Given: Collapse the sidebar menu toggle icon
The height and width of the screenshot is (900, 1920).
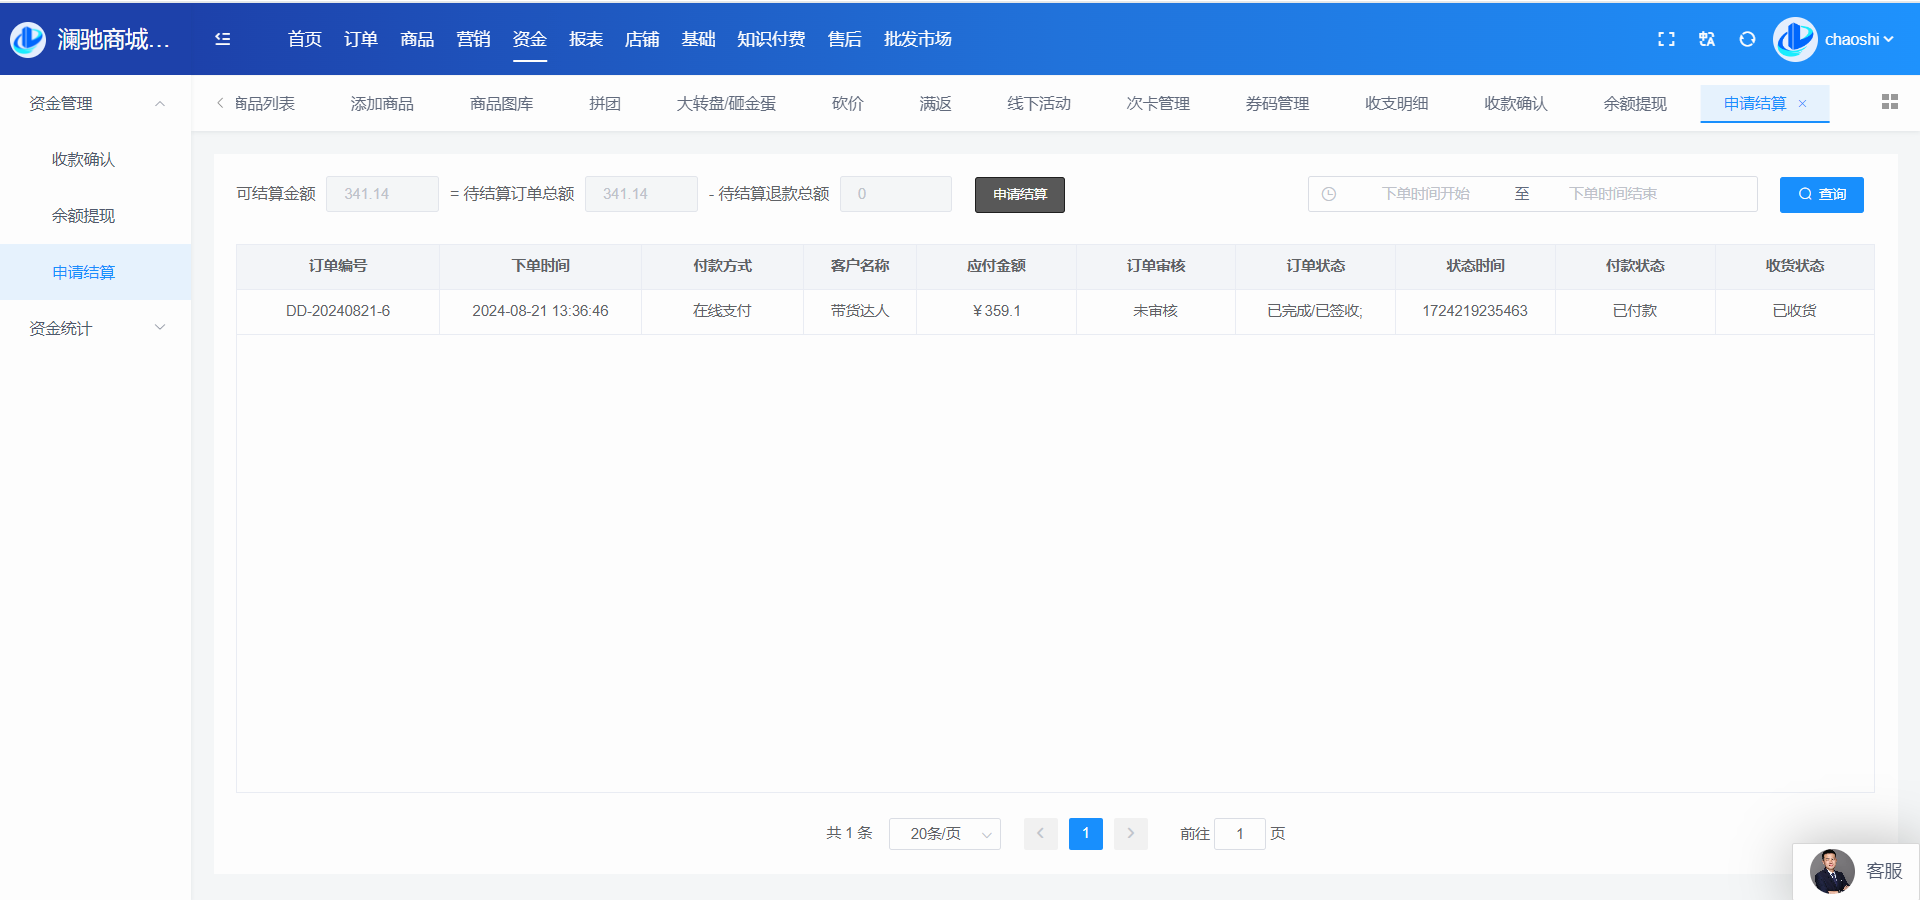Looking at the screenshot, I should tap(223, 39).
